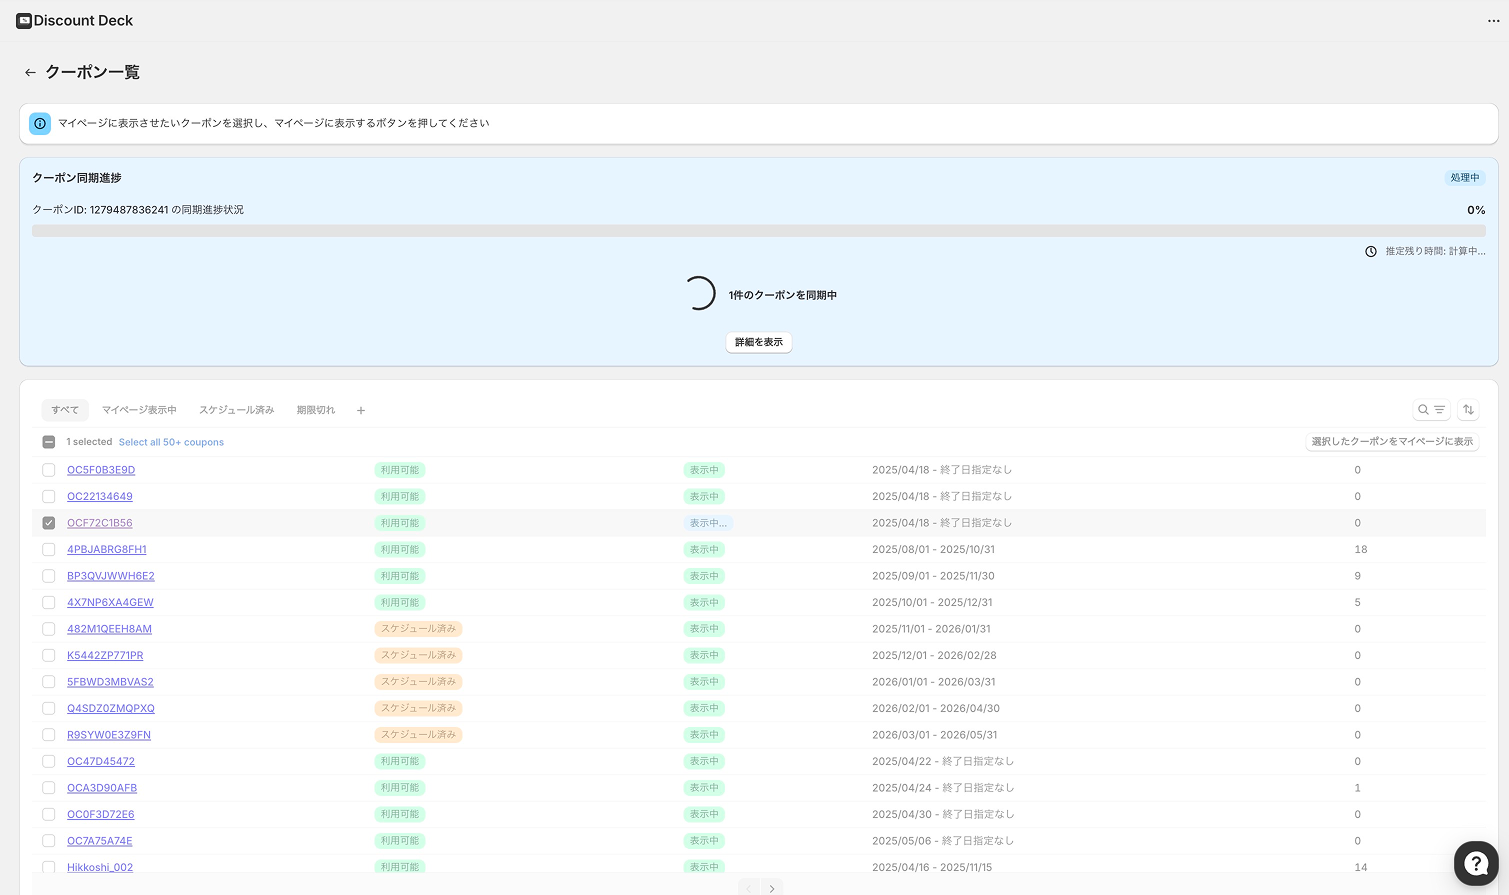Toggle the select-all header checkbox
Image resolution: width=1509 pixels, height=895 pixels.
(49, 442)
